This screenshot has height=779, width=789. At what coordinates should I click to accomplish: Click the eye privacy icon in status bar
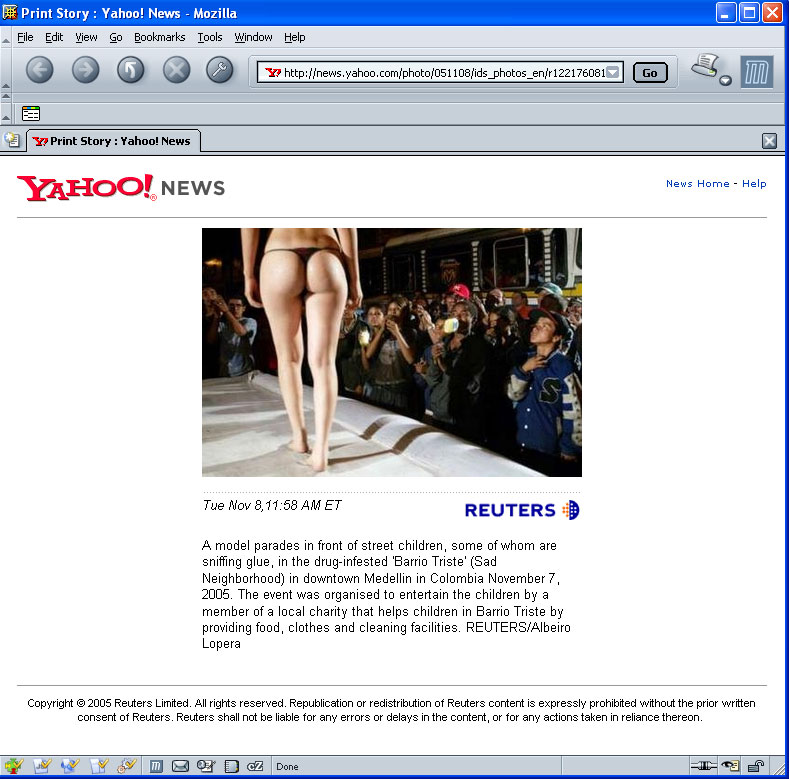point(730,766)
